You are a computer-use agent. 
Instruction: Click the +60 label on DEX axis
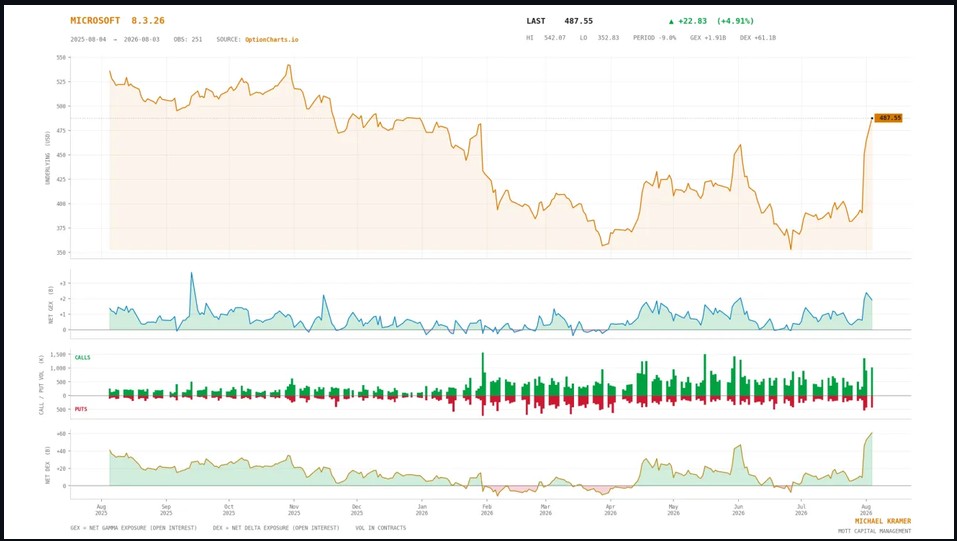(x=62, y=434)
